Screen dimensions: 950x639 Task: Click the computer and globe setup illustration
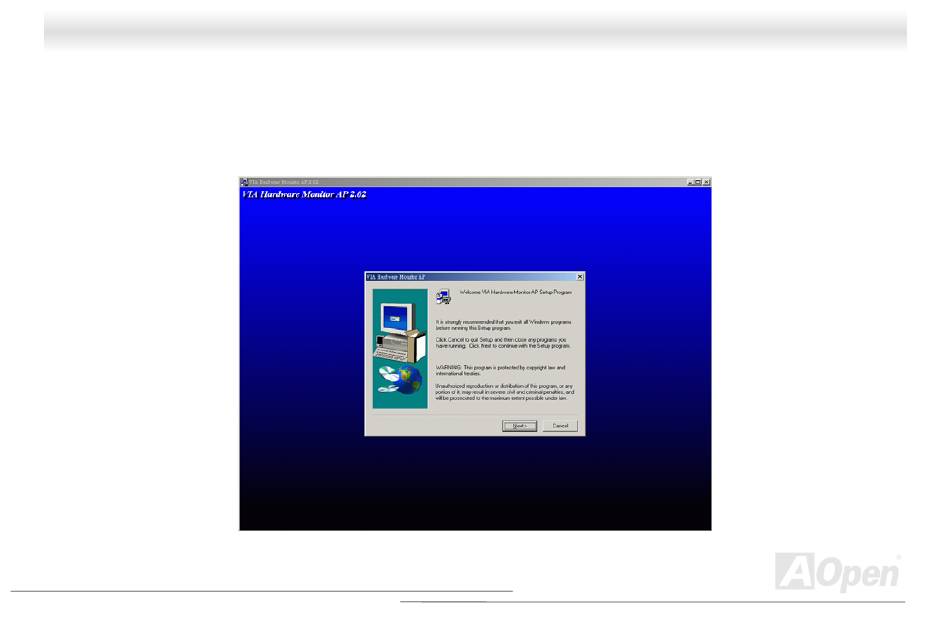tap(400, 348)
